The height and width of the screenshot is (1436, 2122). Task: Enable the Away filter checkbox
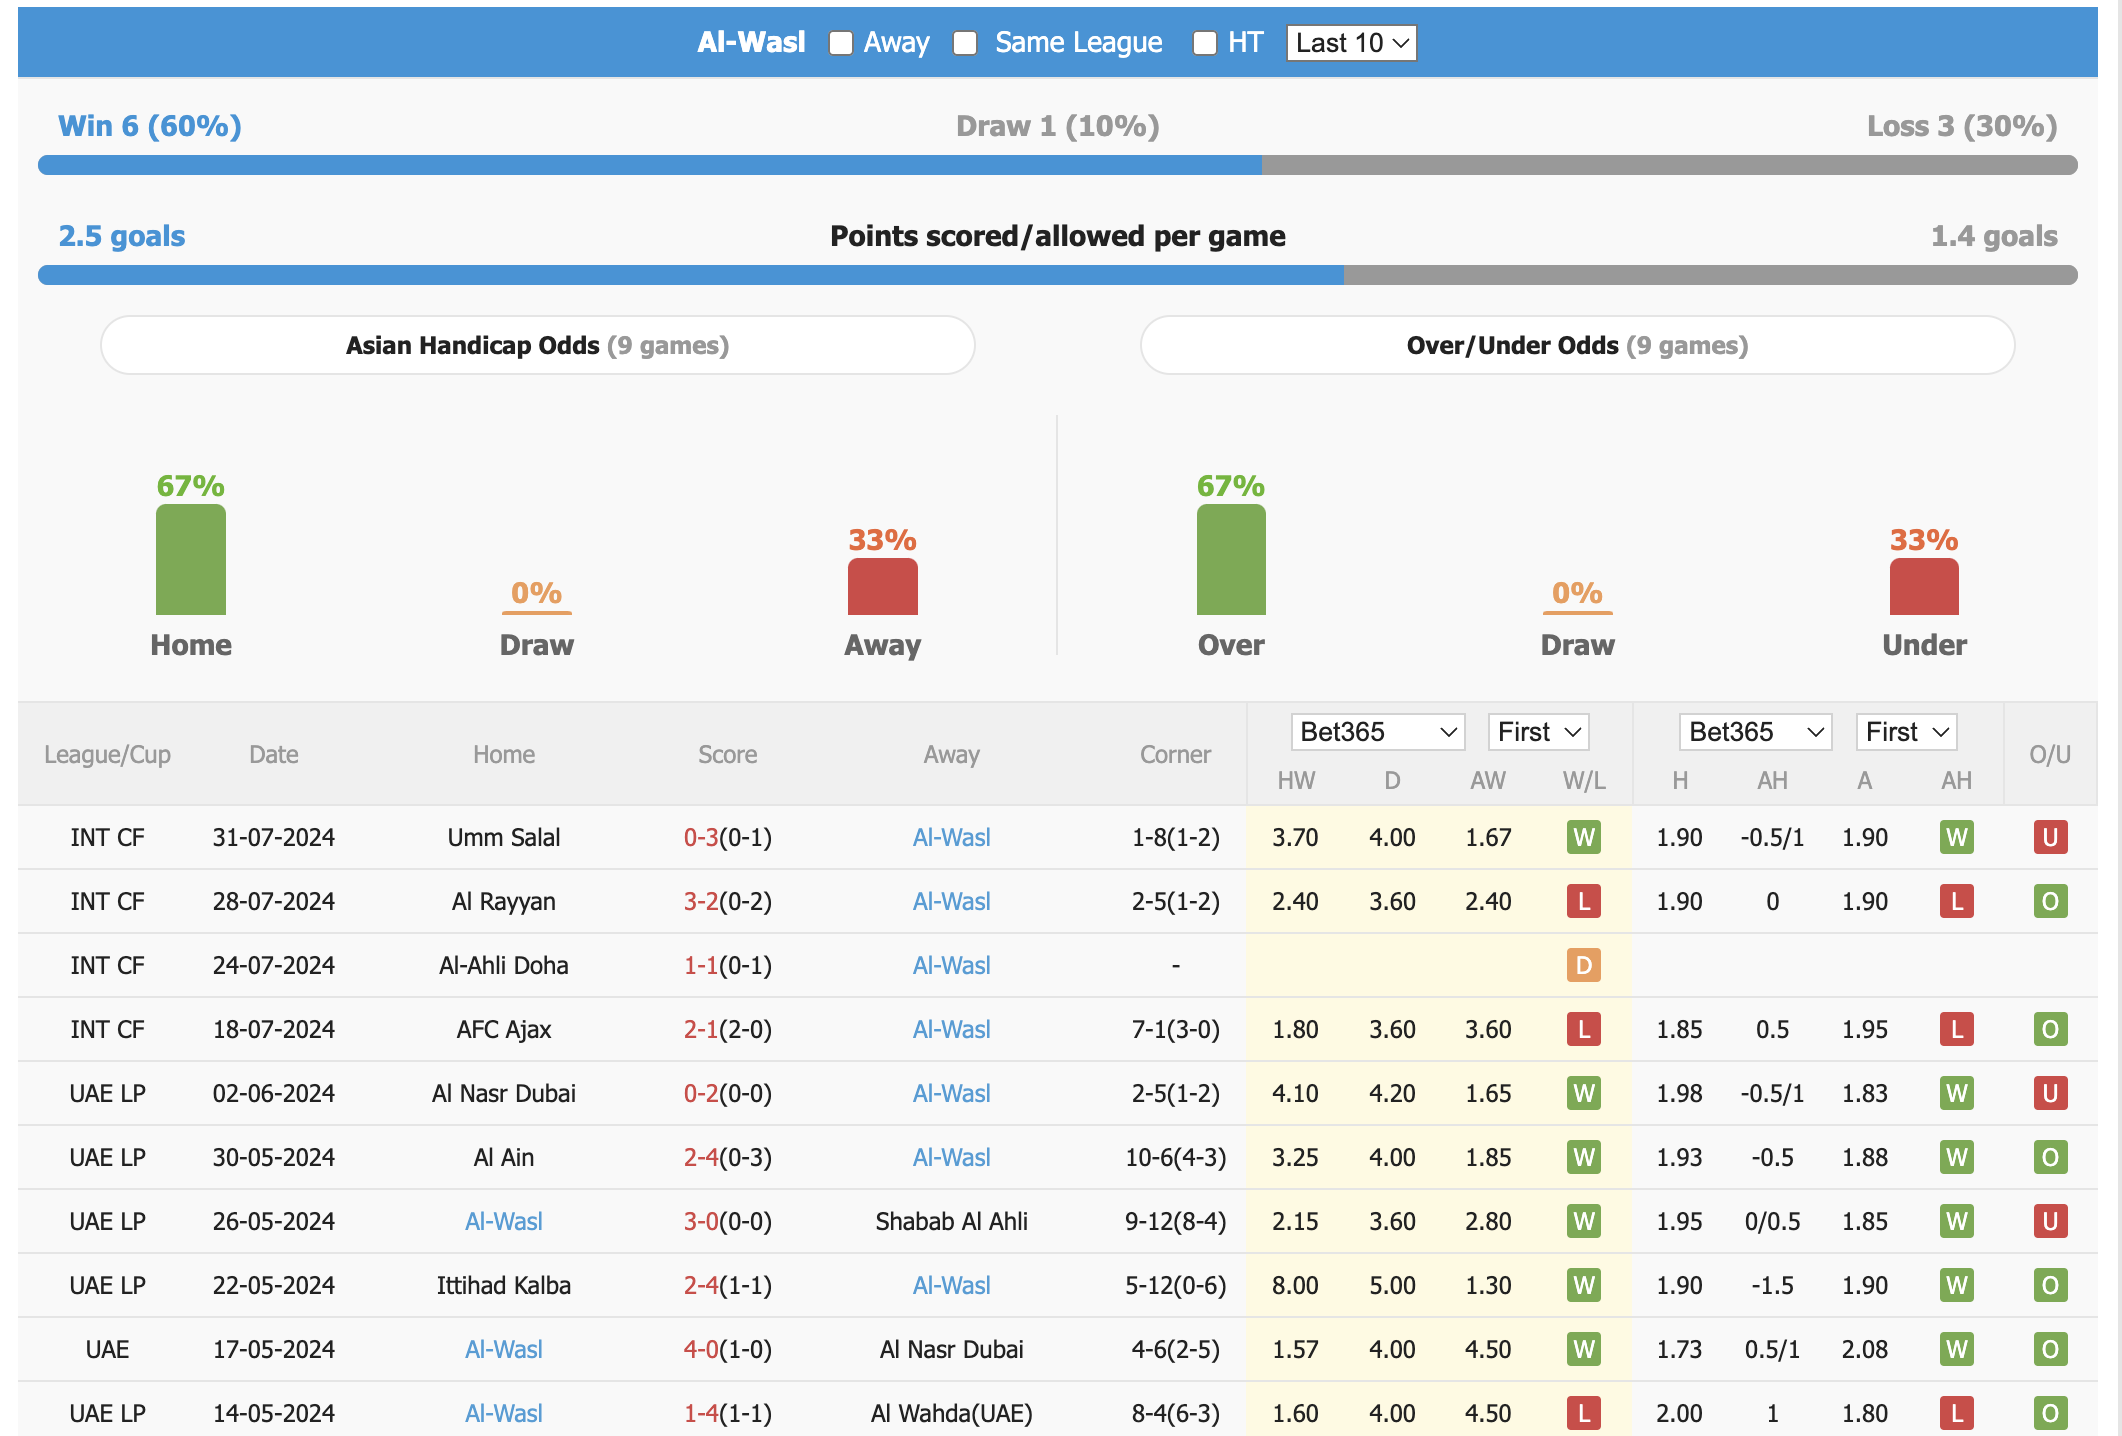point(841,43)
